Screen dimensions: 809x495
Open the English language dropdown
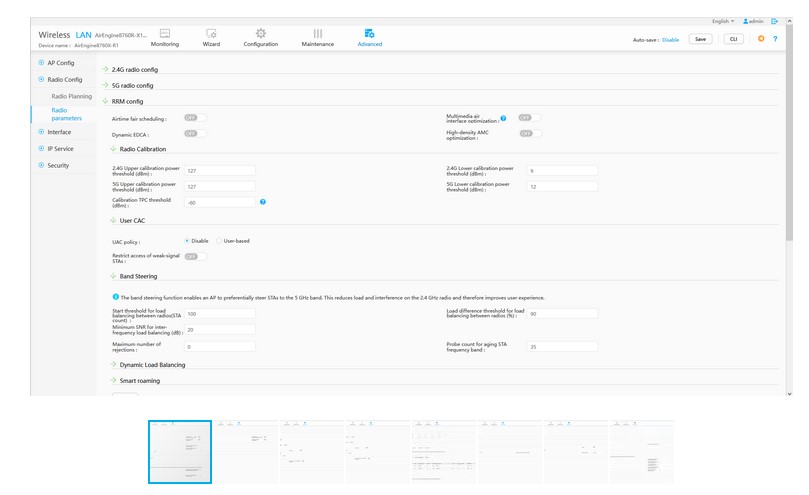click(722, 20)
